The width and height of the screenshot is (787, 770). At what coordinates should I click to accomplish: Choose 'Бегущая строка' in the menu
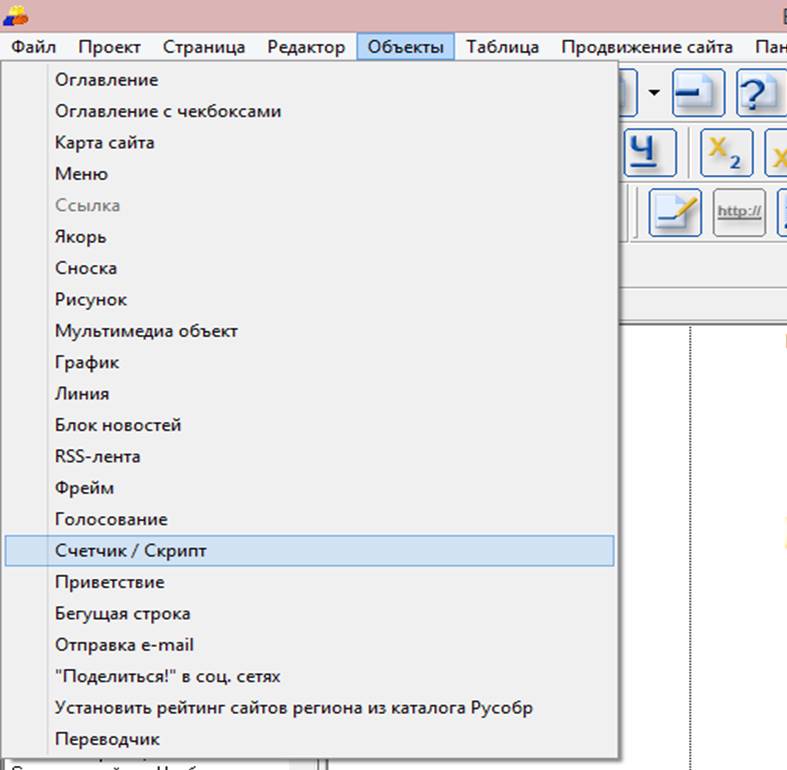(123, 614)
